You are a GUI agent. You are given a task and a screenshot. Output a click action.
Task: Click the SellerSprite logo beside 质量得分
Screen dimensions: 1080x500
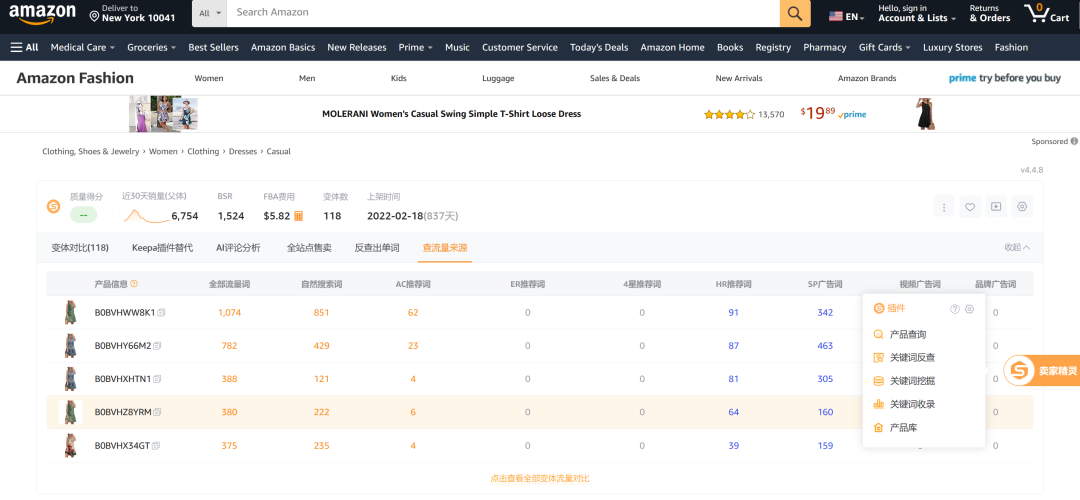coord(53,206)
